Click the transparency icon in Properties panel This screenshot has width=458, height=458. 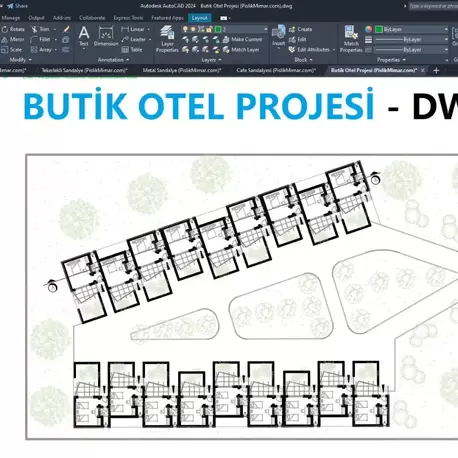tap(368, 50)
